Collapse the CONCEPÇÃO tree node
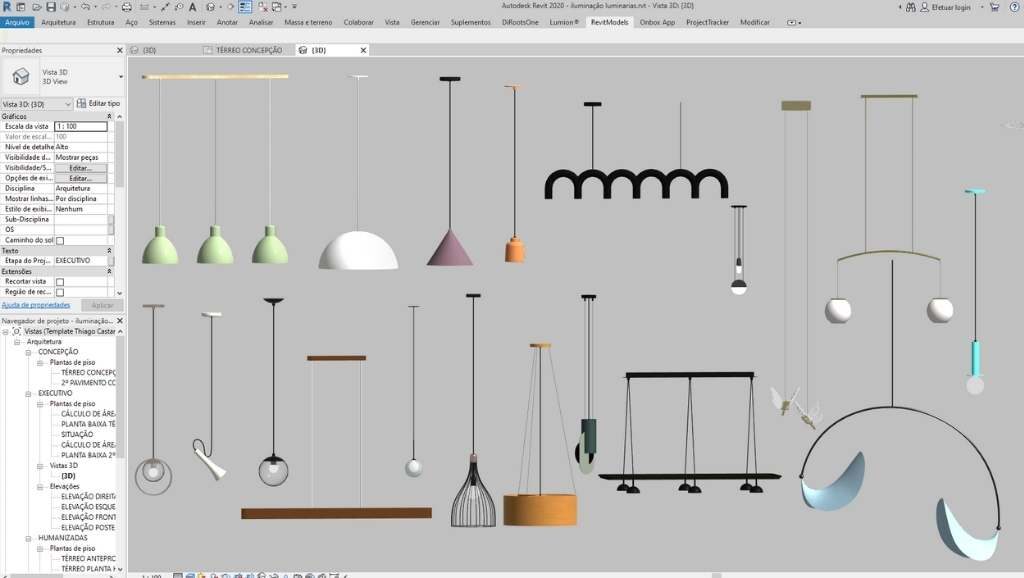 pyautogui.click(x=29, y=352)
